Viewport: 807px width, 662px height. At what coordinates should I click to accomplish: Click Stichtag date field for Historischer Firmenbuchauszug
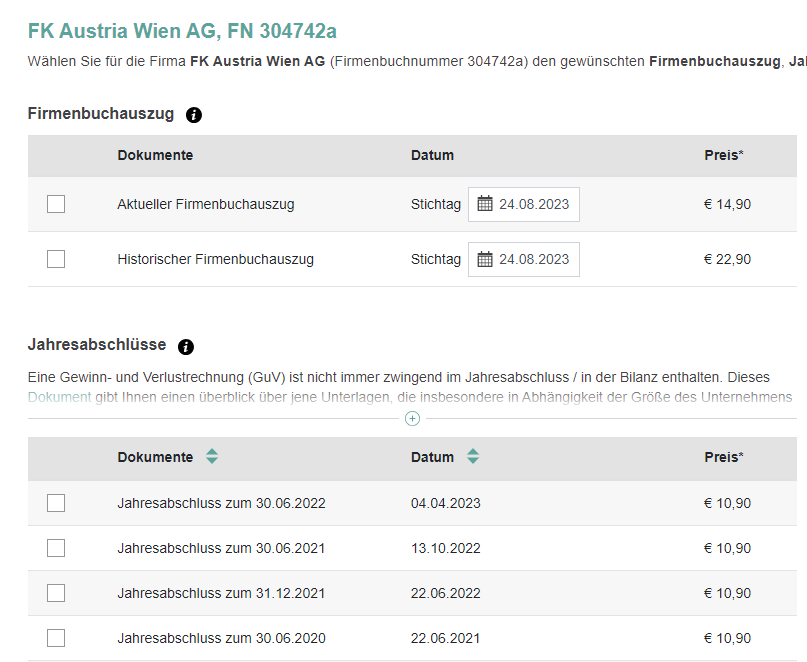click(x=534, y=259)
